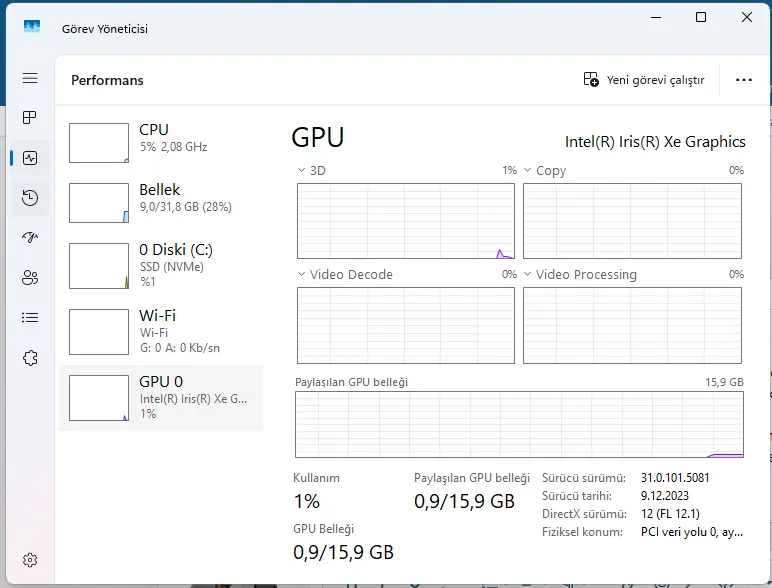772x588 pixels.
Task: Click the 15,9 GB graph maximum label
Action: 724,382
